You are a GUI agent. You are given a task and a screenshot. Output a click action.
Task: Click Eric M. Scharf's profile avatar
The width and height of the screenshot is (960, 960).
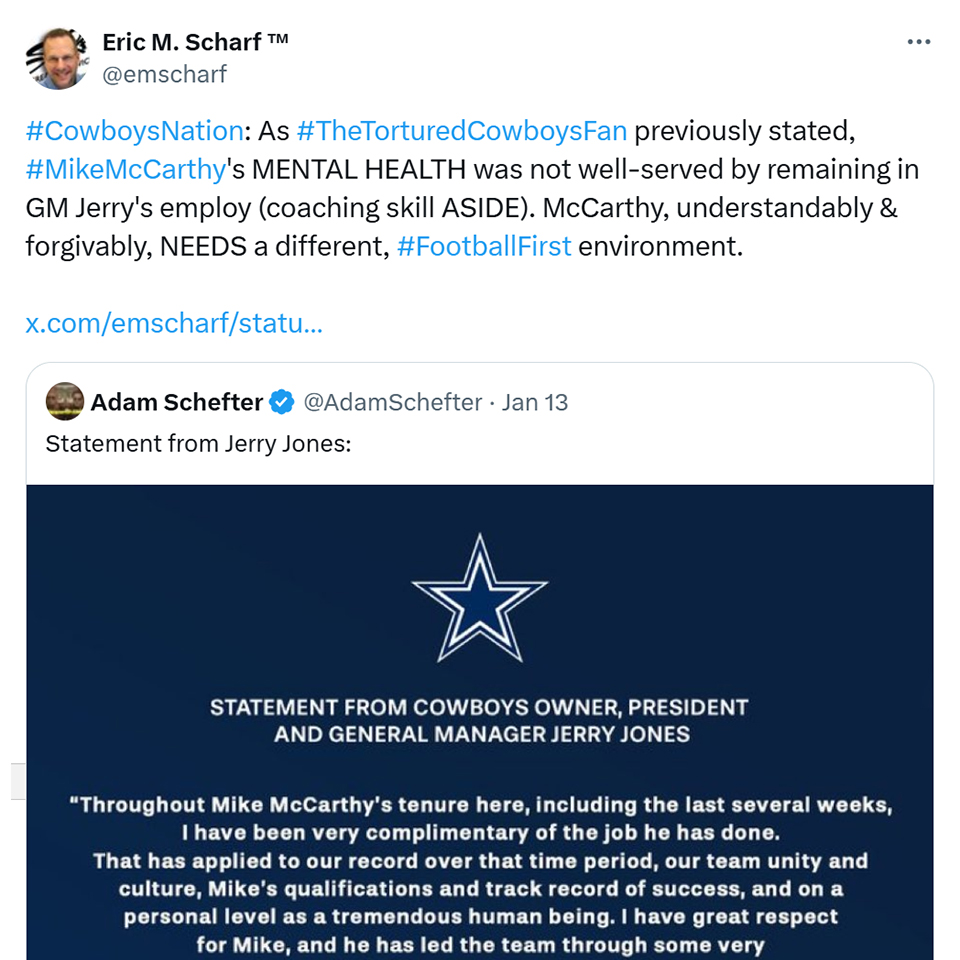tap(58, 59)
